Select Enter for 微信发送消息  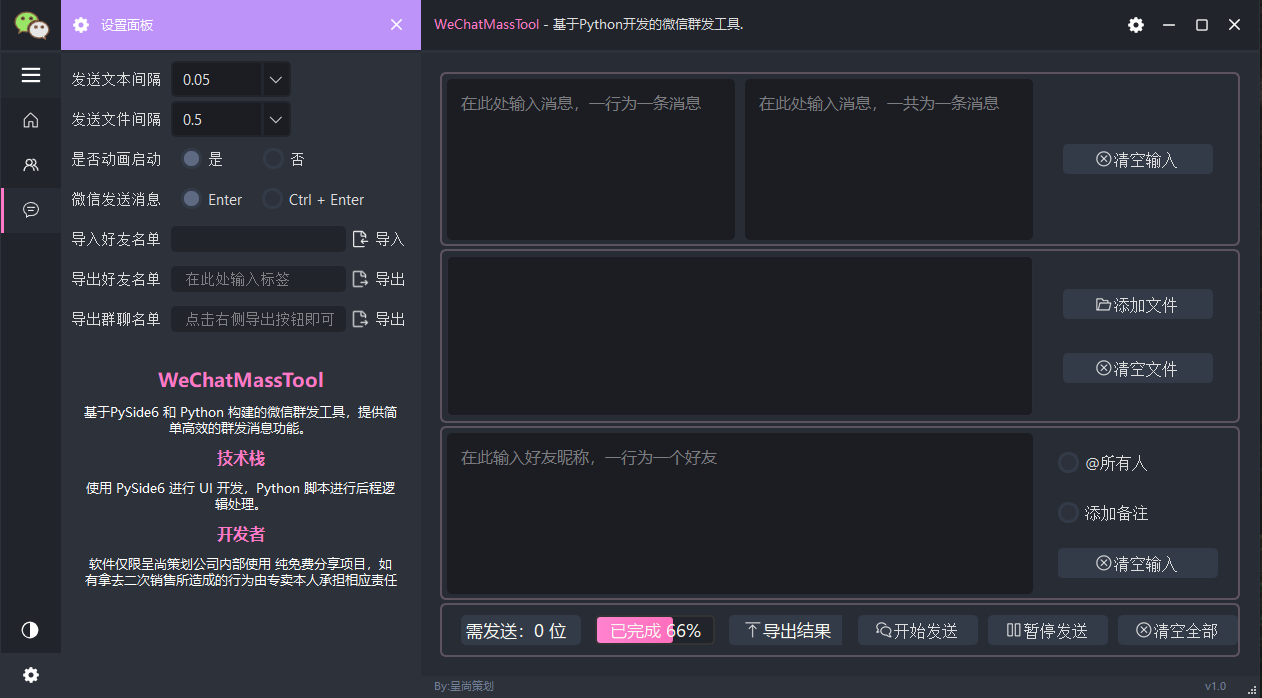click(192, 199)
